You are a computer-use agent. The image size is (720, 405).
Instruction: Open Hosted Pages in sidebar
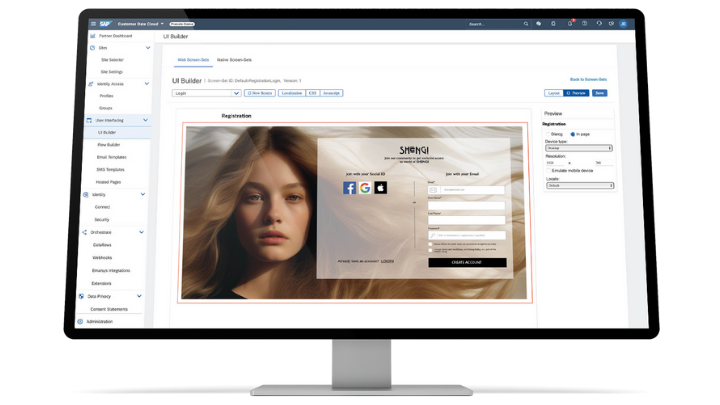pos(108,182)
